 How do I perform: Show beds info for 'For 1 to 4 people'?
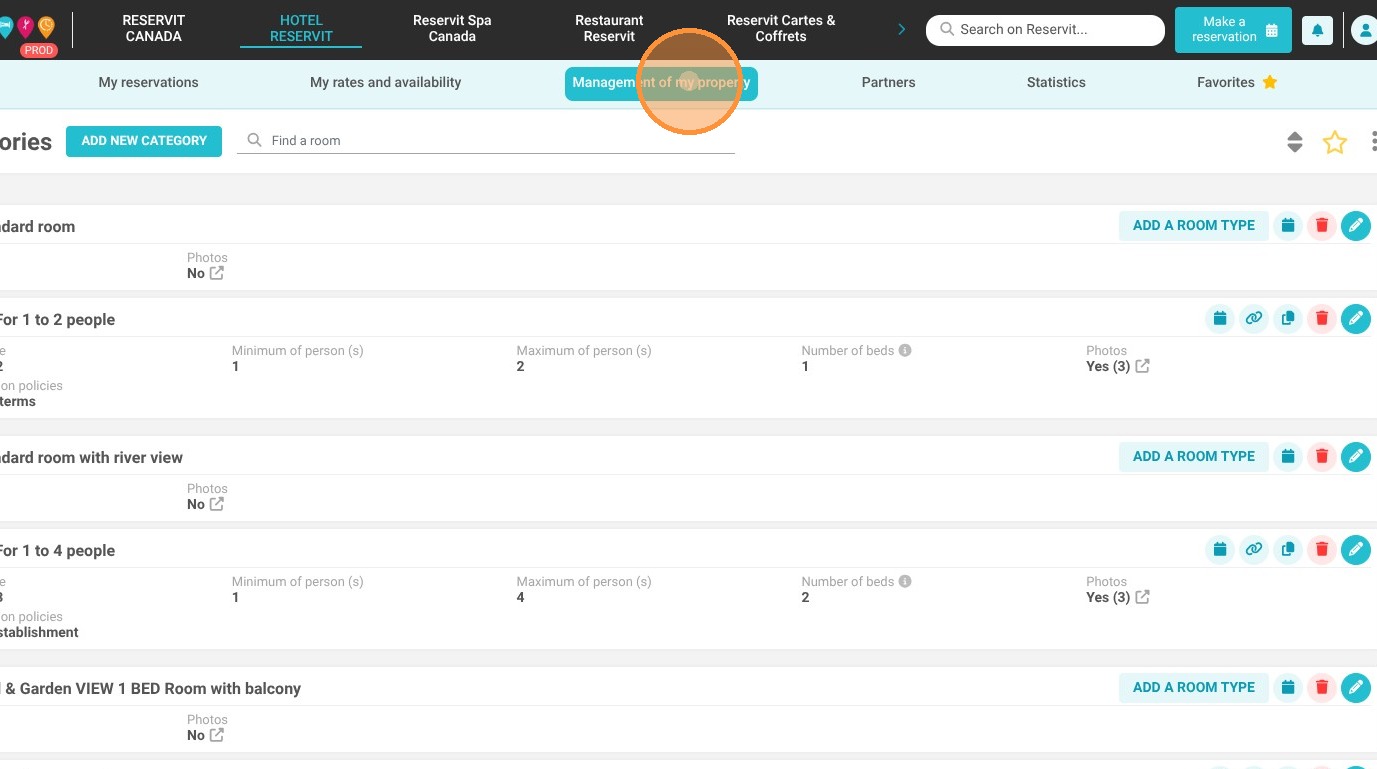pos(905,582)
